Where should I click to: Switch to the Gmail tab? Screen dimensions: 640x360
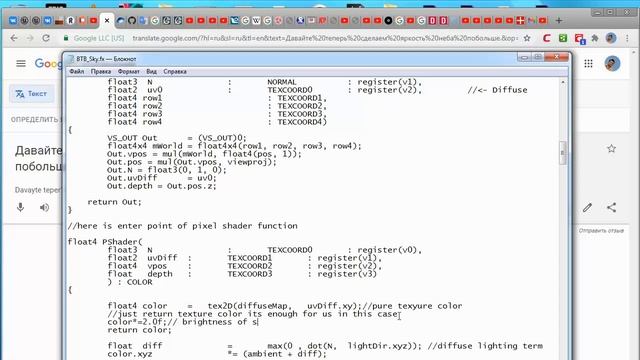531,20
